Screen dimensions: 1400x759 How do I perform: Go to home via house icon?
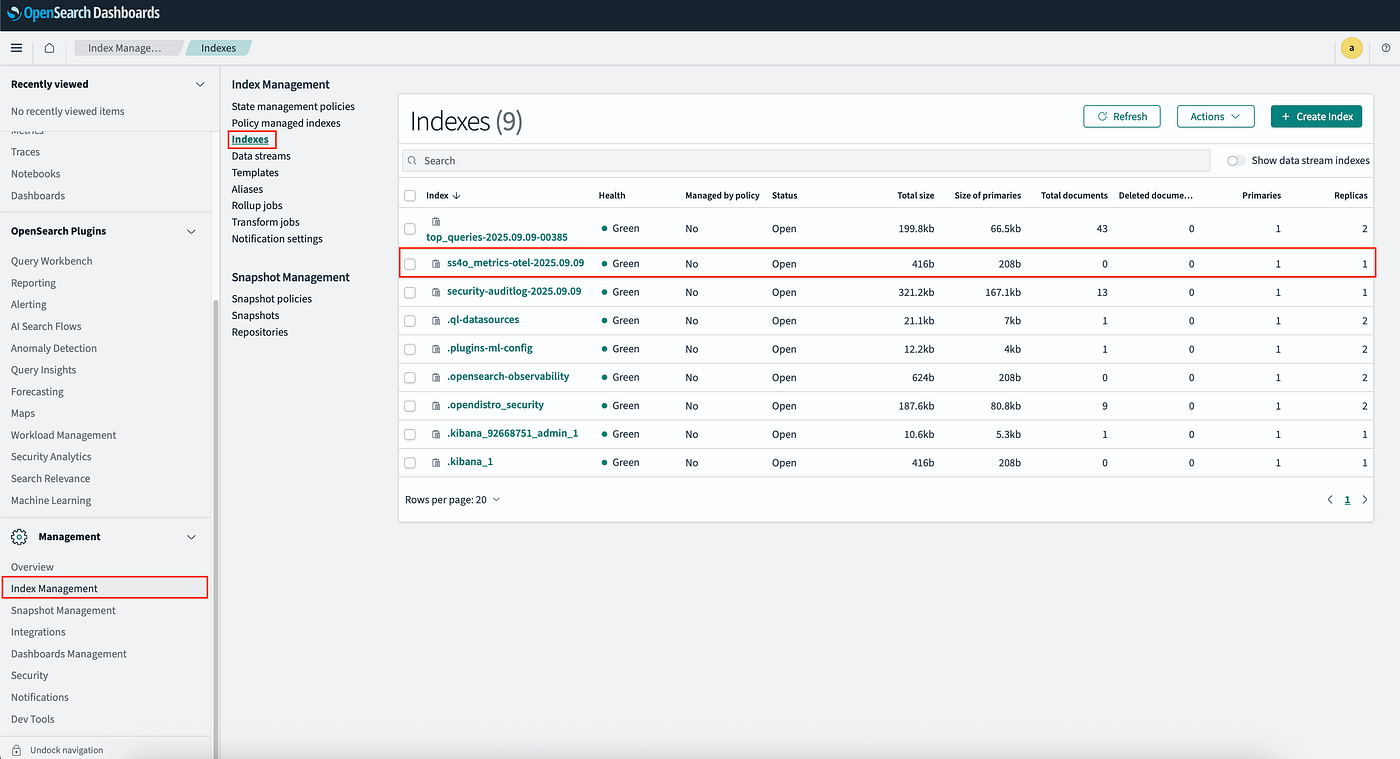[49, 48]
